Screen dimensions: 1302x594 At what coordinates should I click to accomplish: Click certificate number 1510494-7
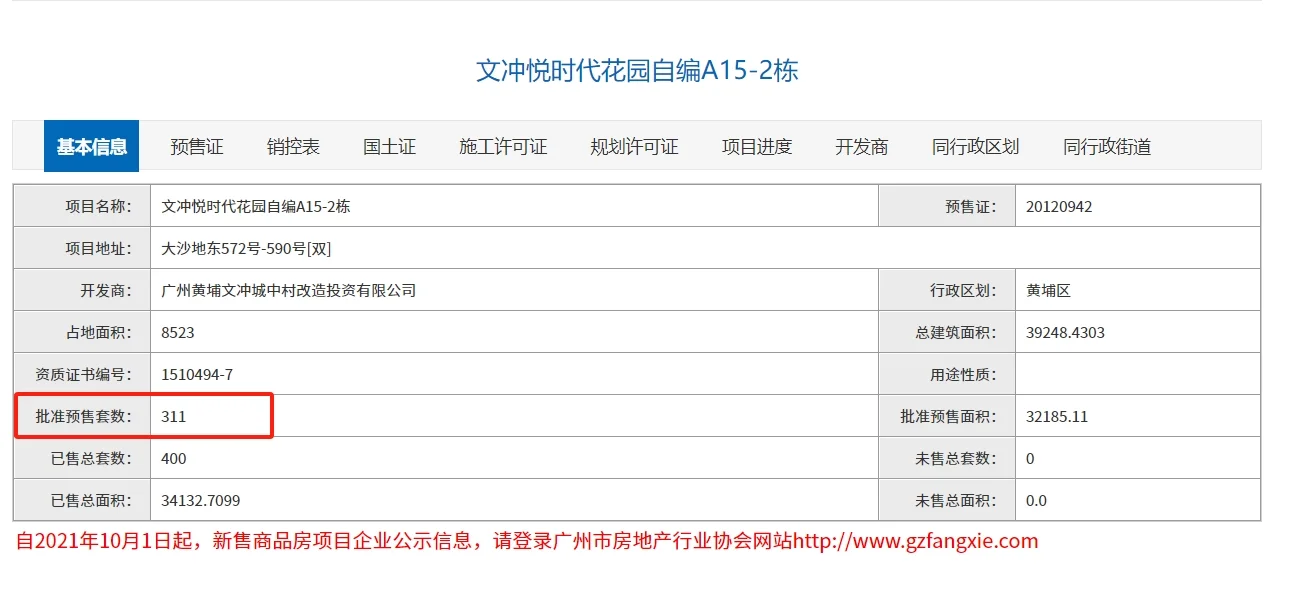(197, 375)
